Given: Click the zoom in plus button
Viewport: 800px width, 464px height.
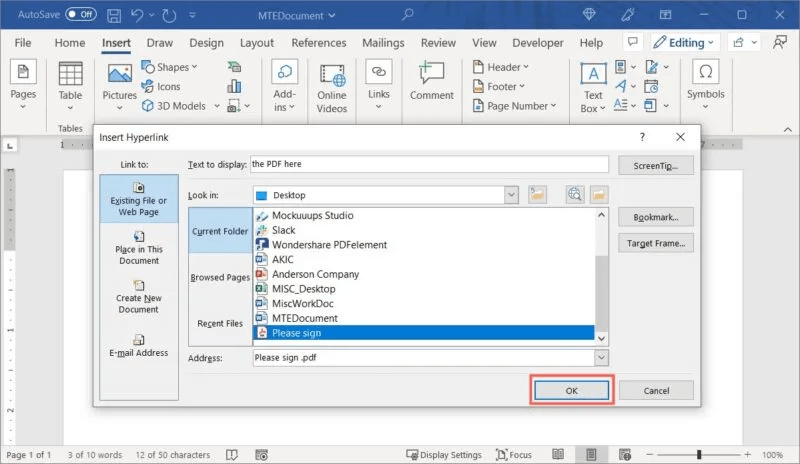Looking at the screenshot, I should click(x=747, y=454).
